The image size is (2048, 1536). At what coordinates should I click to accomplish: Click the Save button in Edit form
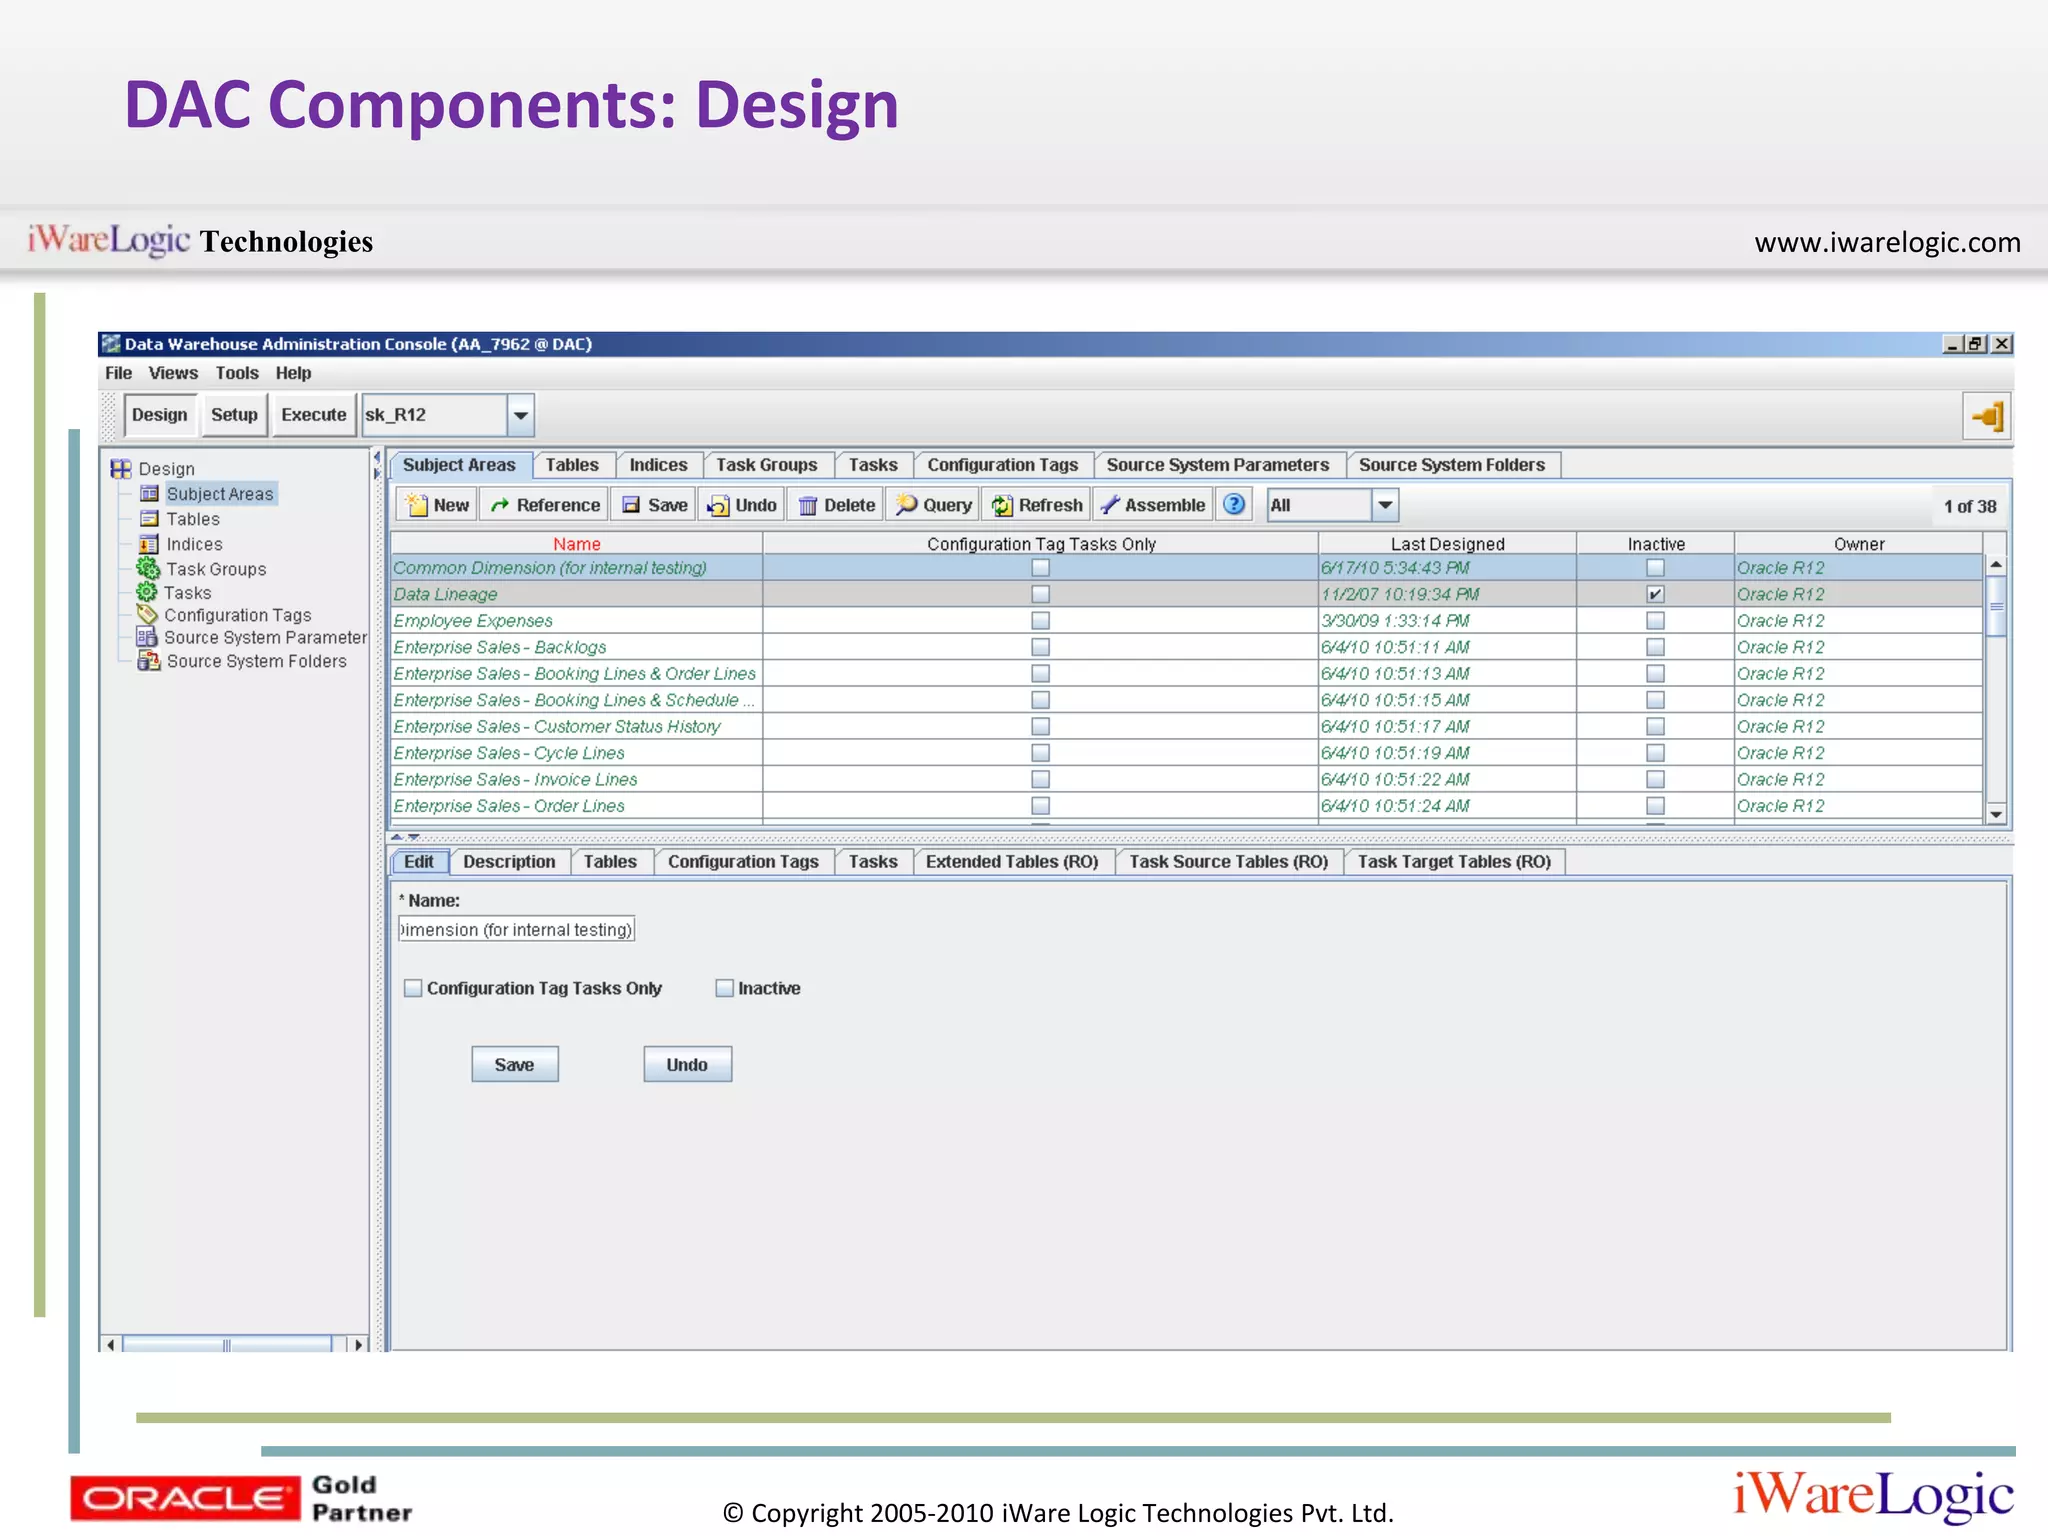coord(514,1065)
